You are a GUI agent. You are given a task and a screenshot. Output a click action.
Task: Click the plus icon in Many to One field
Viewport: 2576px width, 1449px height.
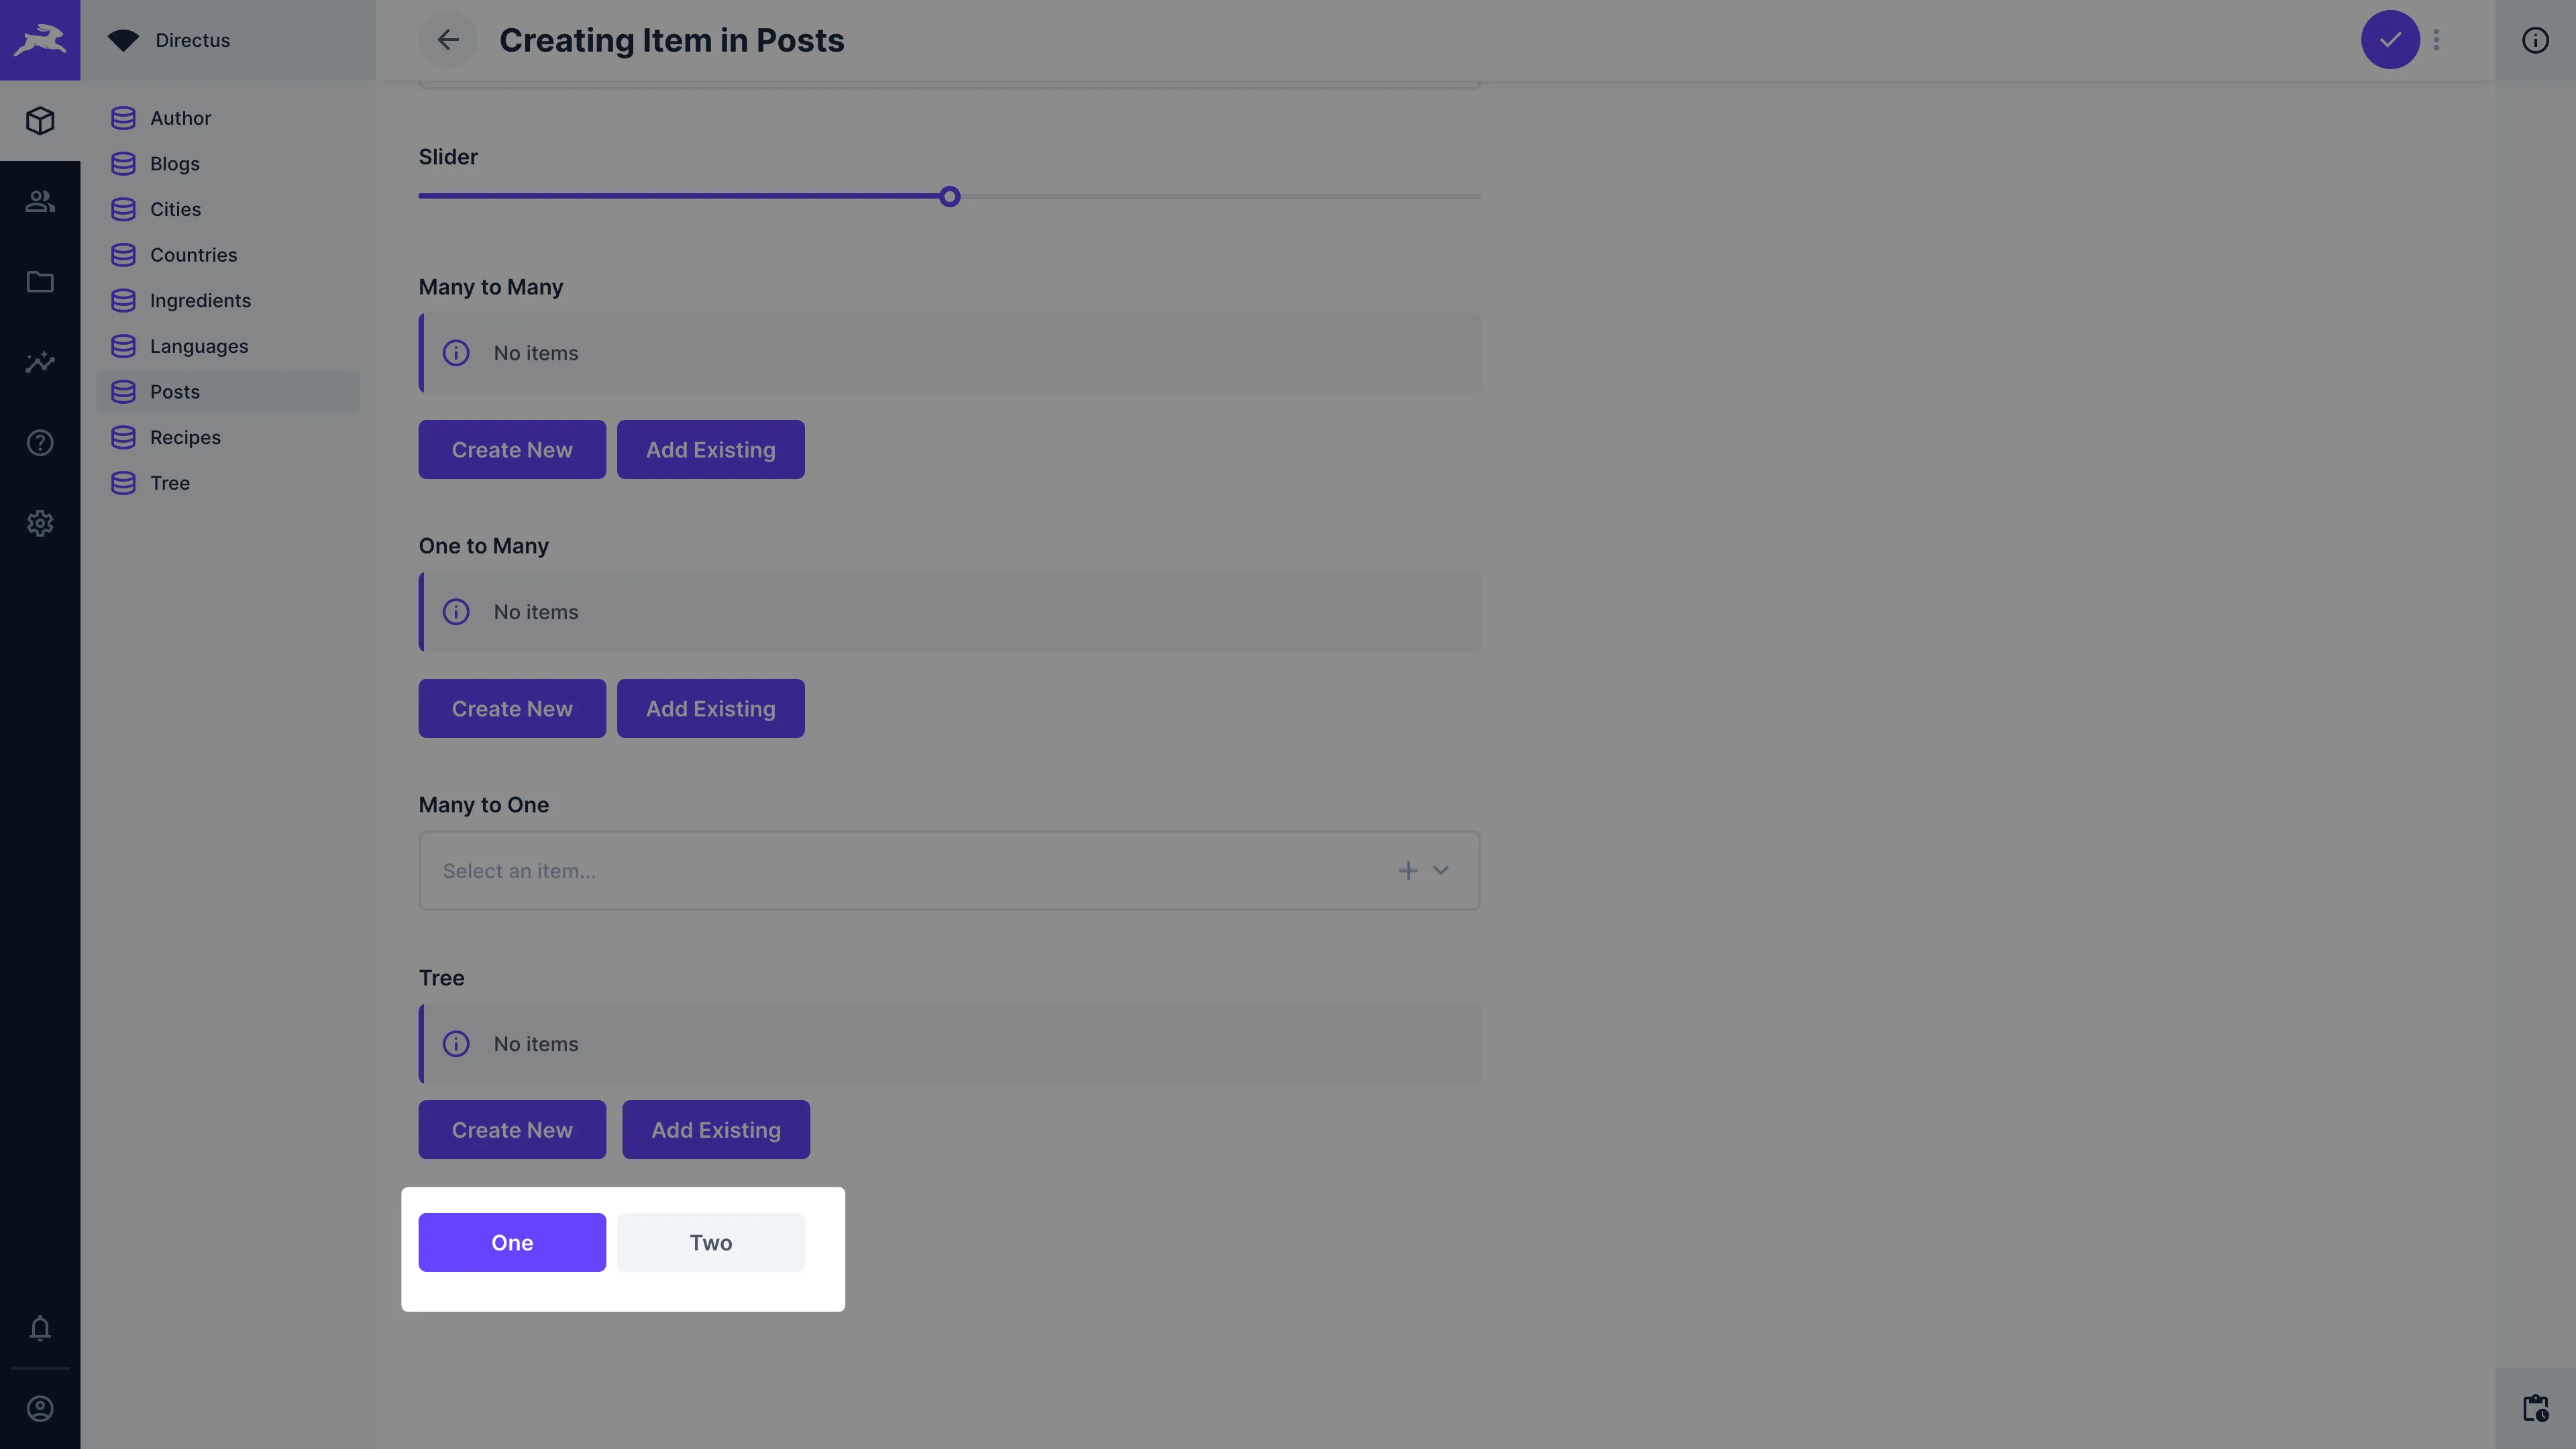point(1408,870)
